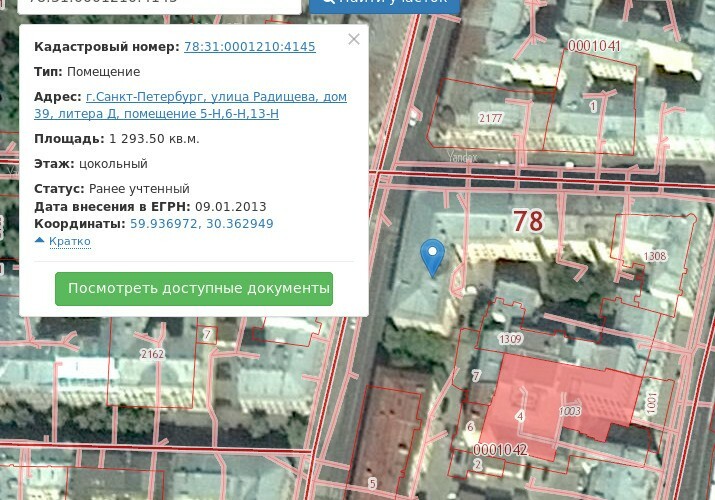Click the large region label 78
This screenshot has height=500, width=715.
(528, 221)
